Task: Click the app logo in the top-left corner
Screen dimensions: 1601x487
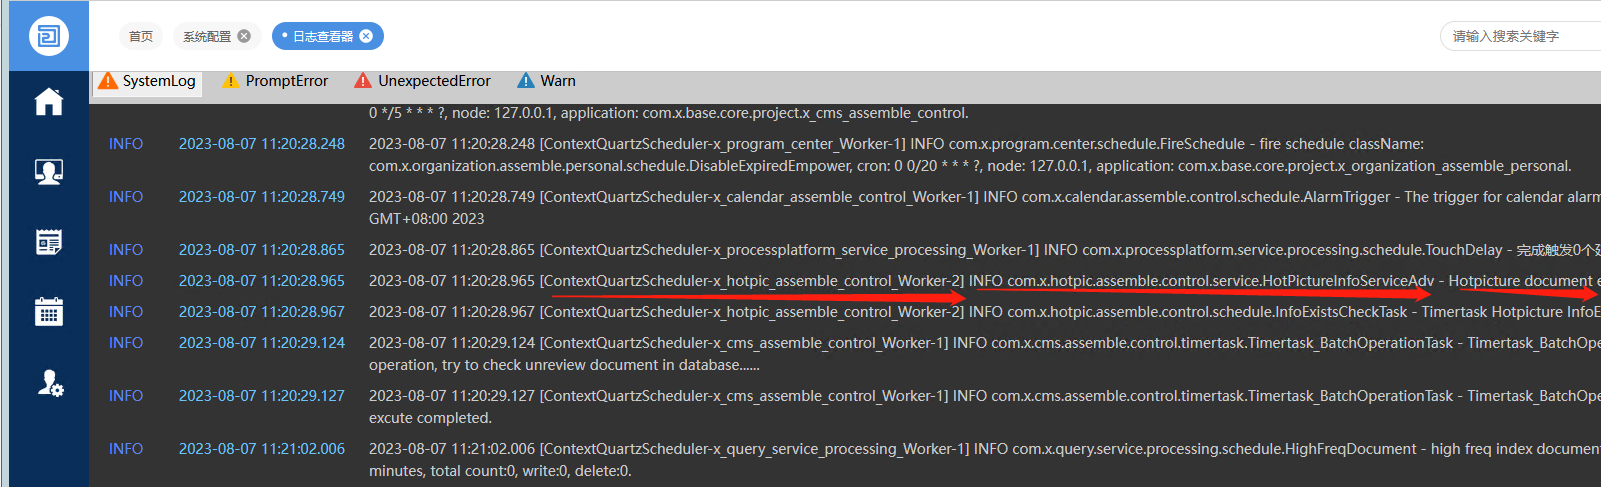Action: click(48, 36)
